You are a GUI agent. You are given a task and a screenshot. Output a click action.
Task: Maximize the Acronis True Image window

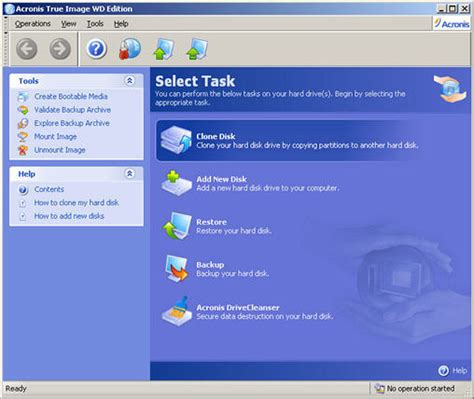click(452, 9)
